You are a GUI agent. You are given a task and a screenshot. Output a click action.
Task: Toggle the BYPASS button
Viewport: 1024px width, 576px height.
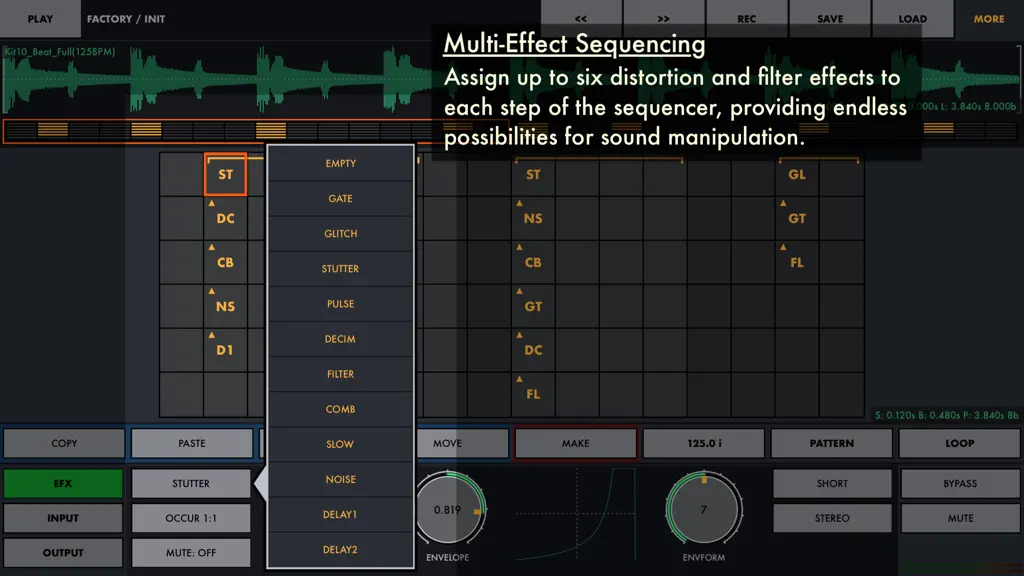click(x=960, y=484)
